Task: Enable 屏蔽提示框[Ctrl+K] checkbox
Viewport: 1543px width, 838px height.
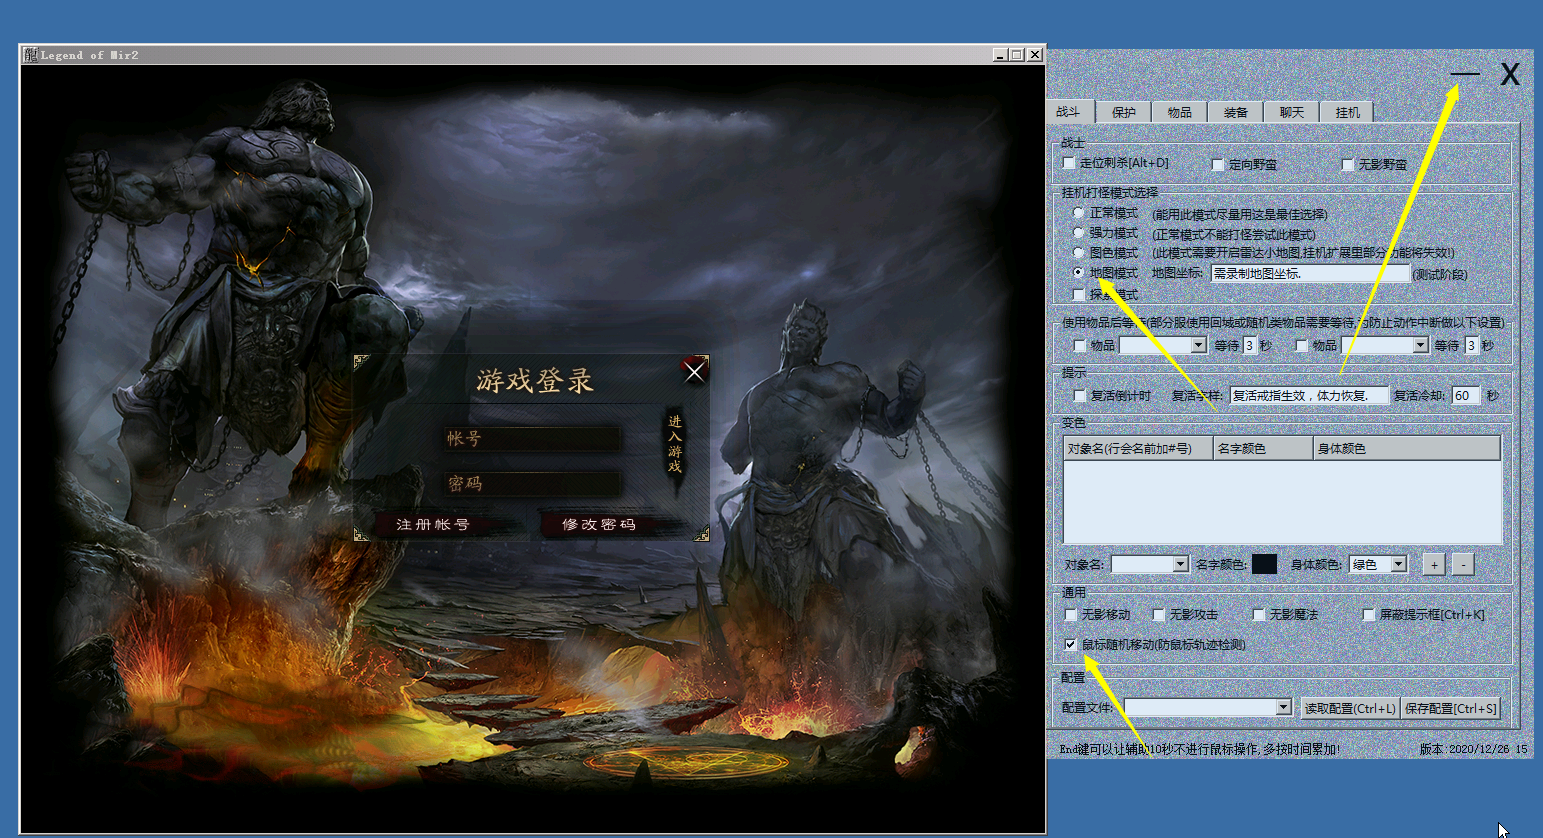Action: tap(1369, 614)
